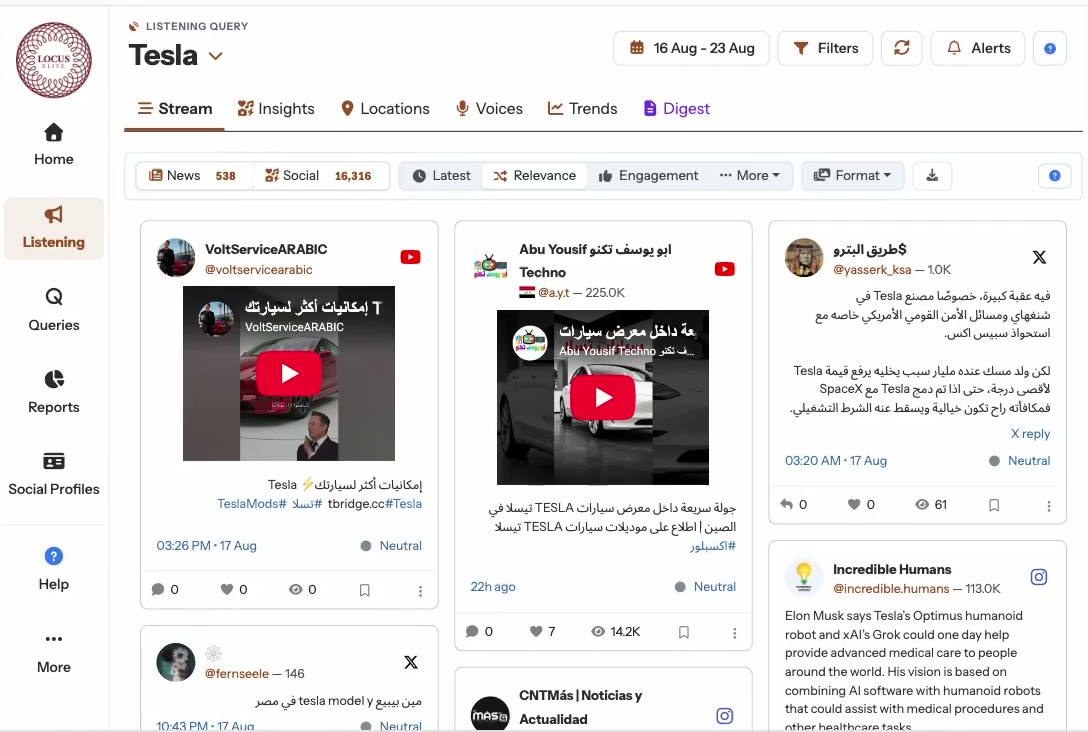
Task: Switch to the Locations tab
Action: pos(385,109)
